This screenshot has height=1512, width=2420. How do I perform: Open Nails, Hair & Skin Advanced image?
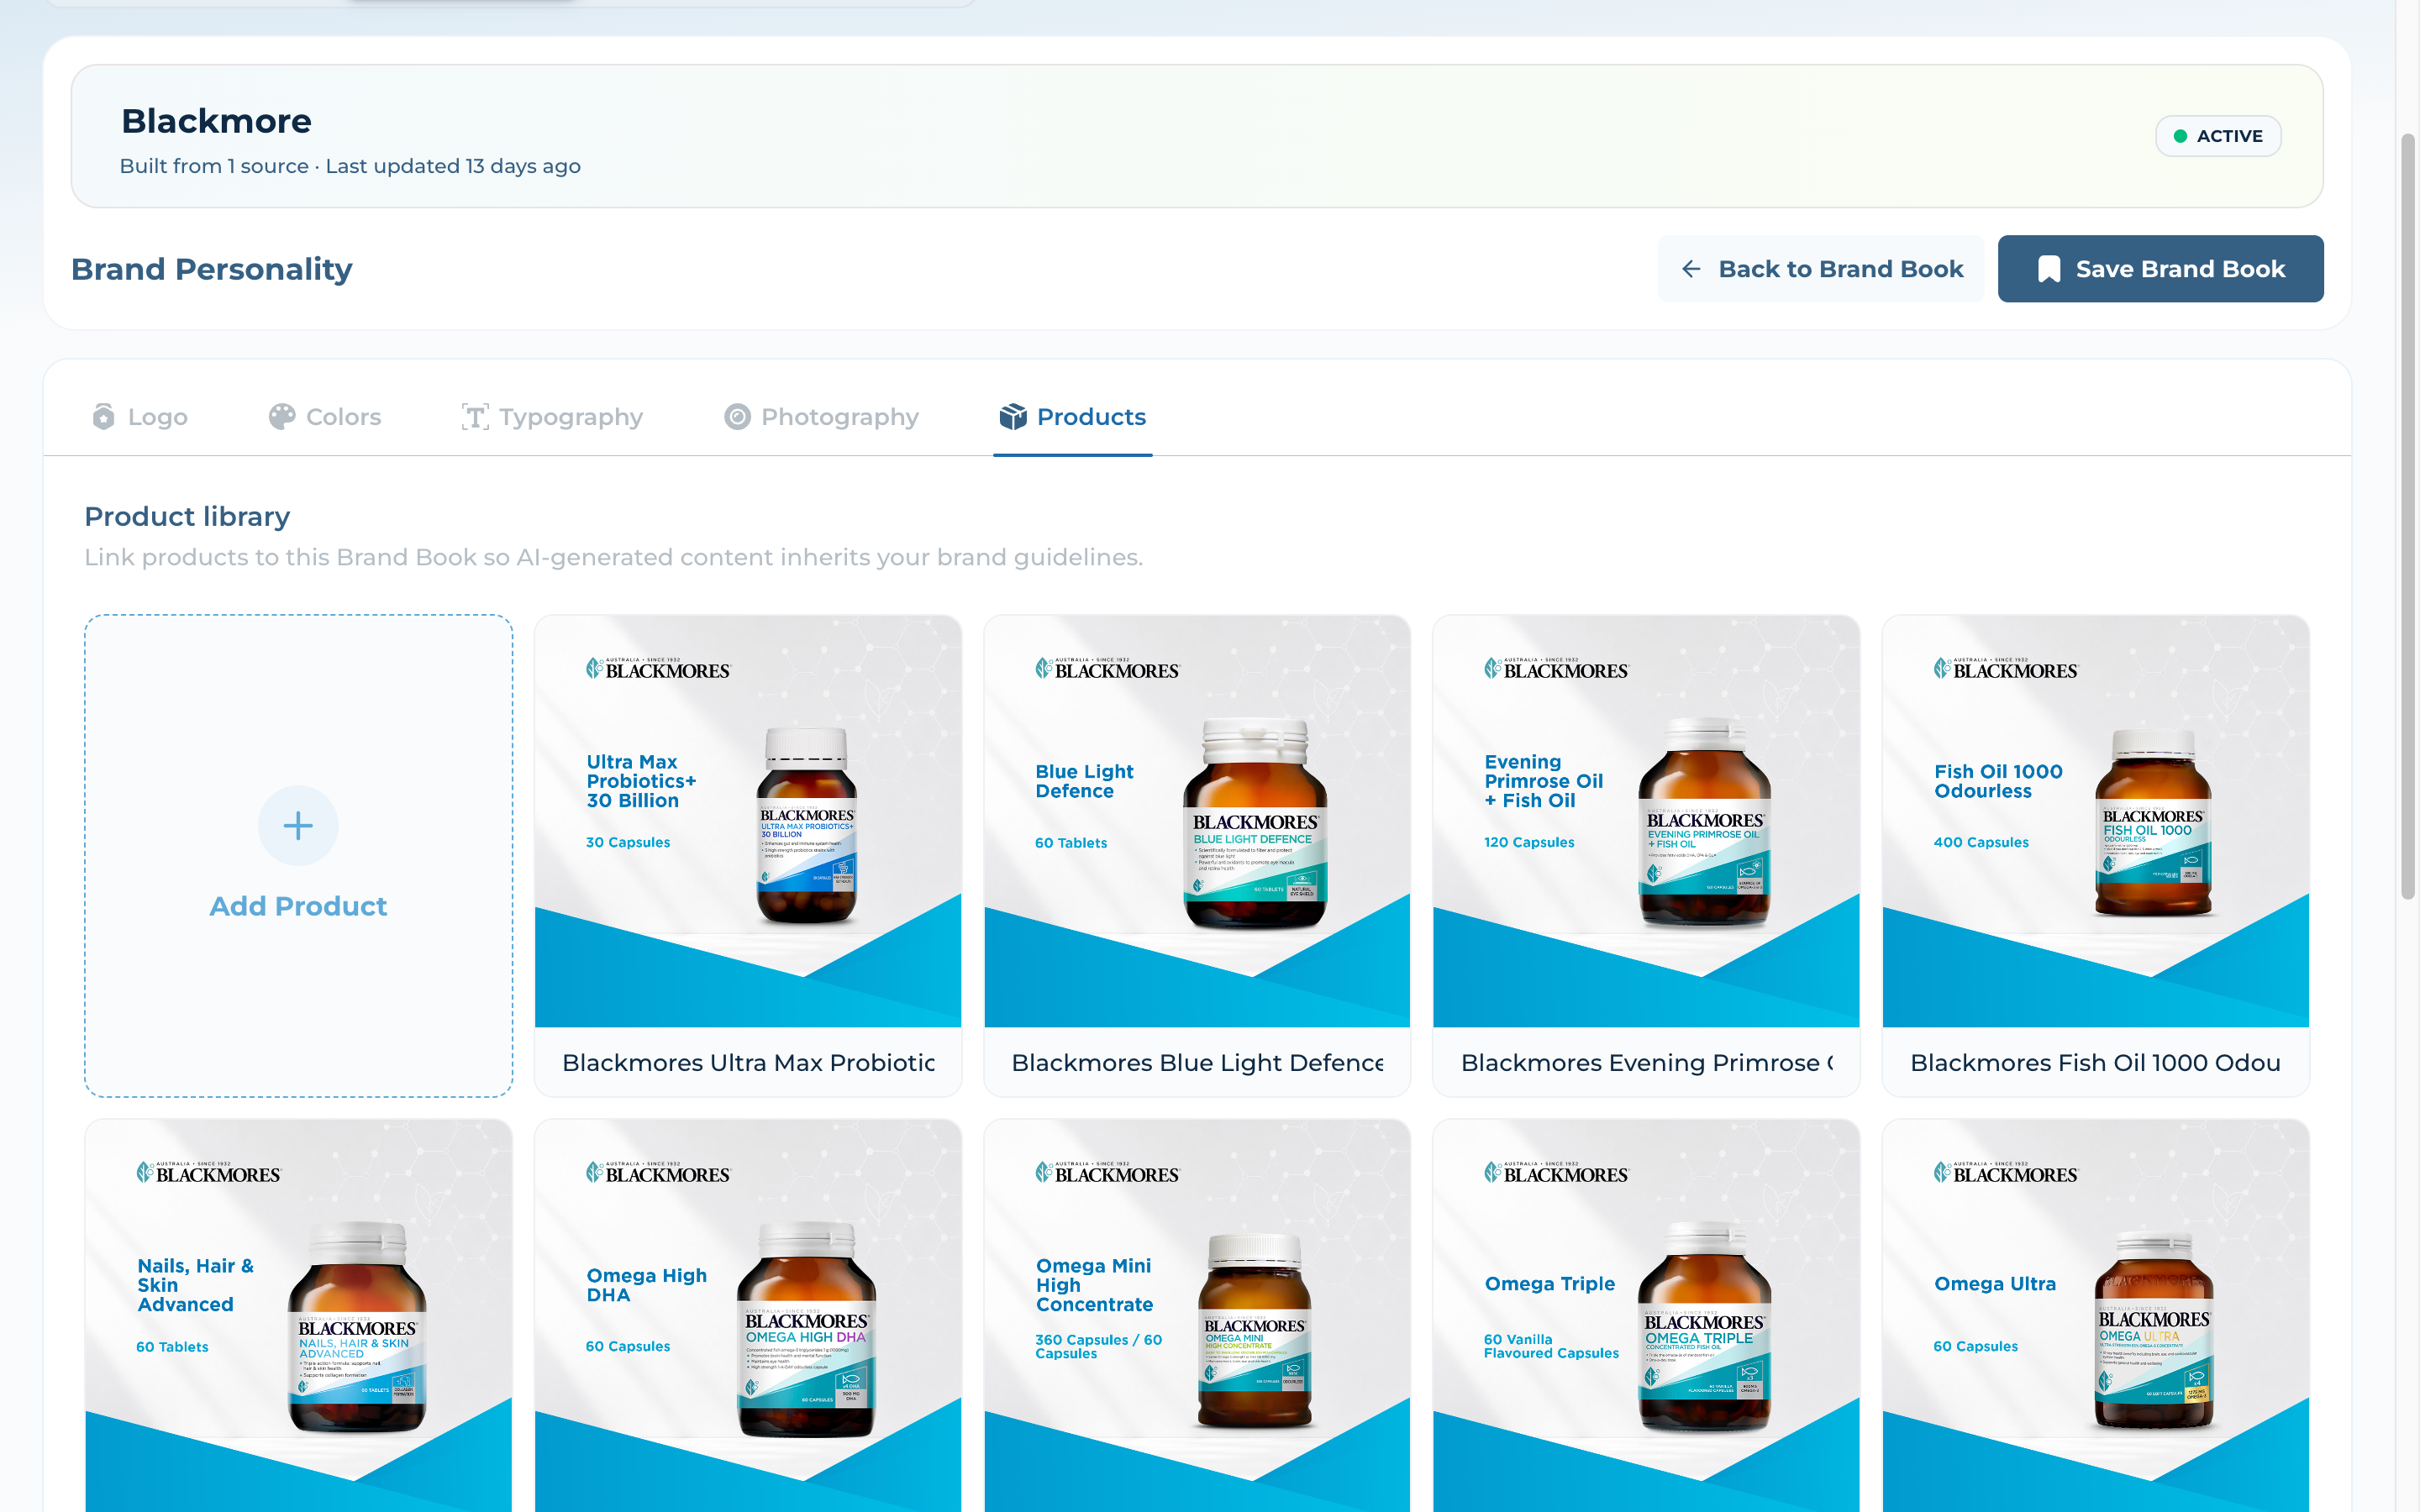(299, 1316)
